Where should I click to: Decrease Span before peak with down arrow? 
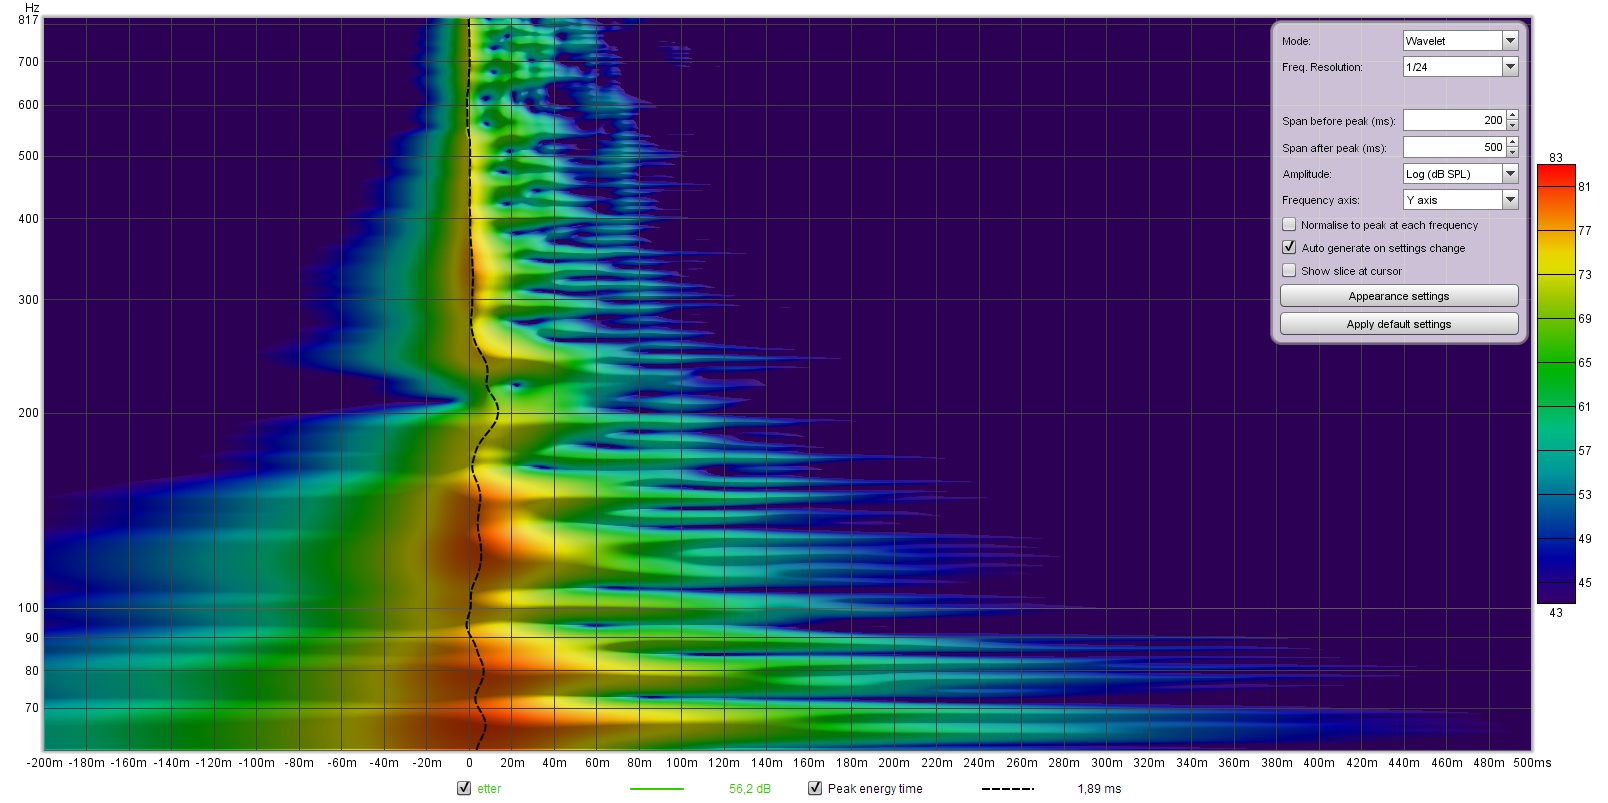click(1512, 126)
